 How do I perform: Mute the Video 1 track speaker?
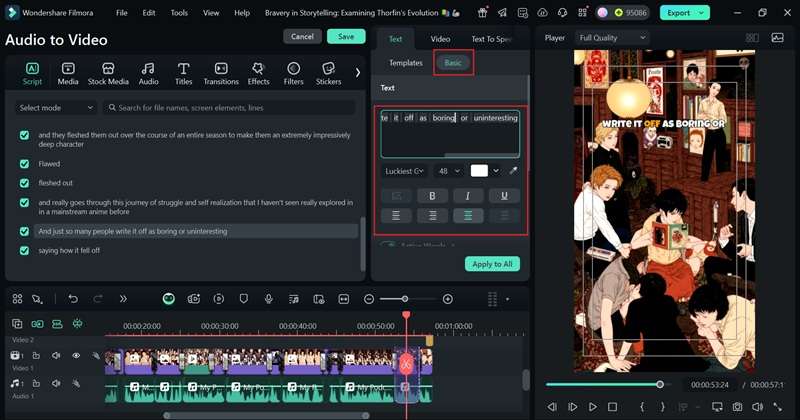pos(56,356)
